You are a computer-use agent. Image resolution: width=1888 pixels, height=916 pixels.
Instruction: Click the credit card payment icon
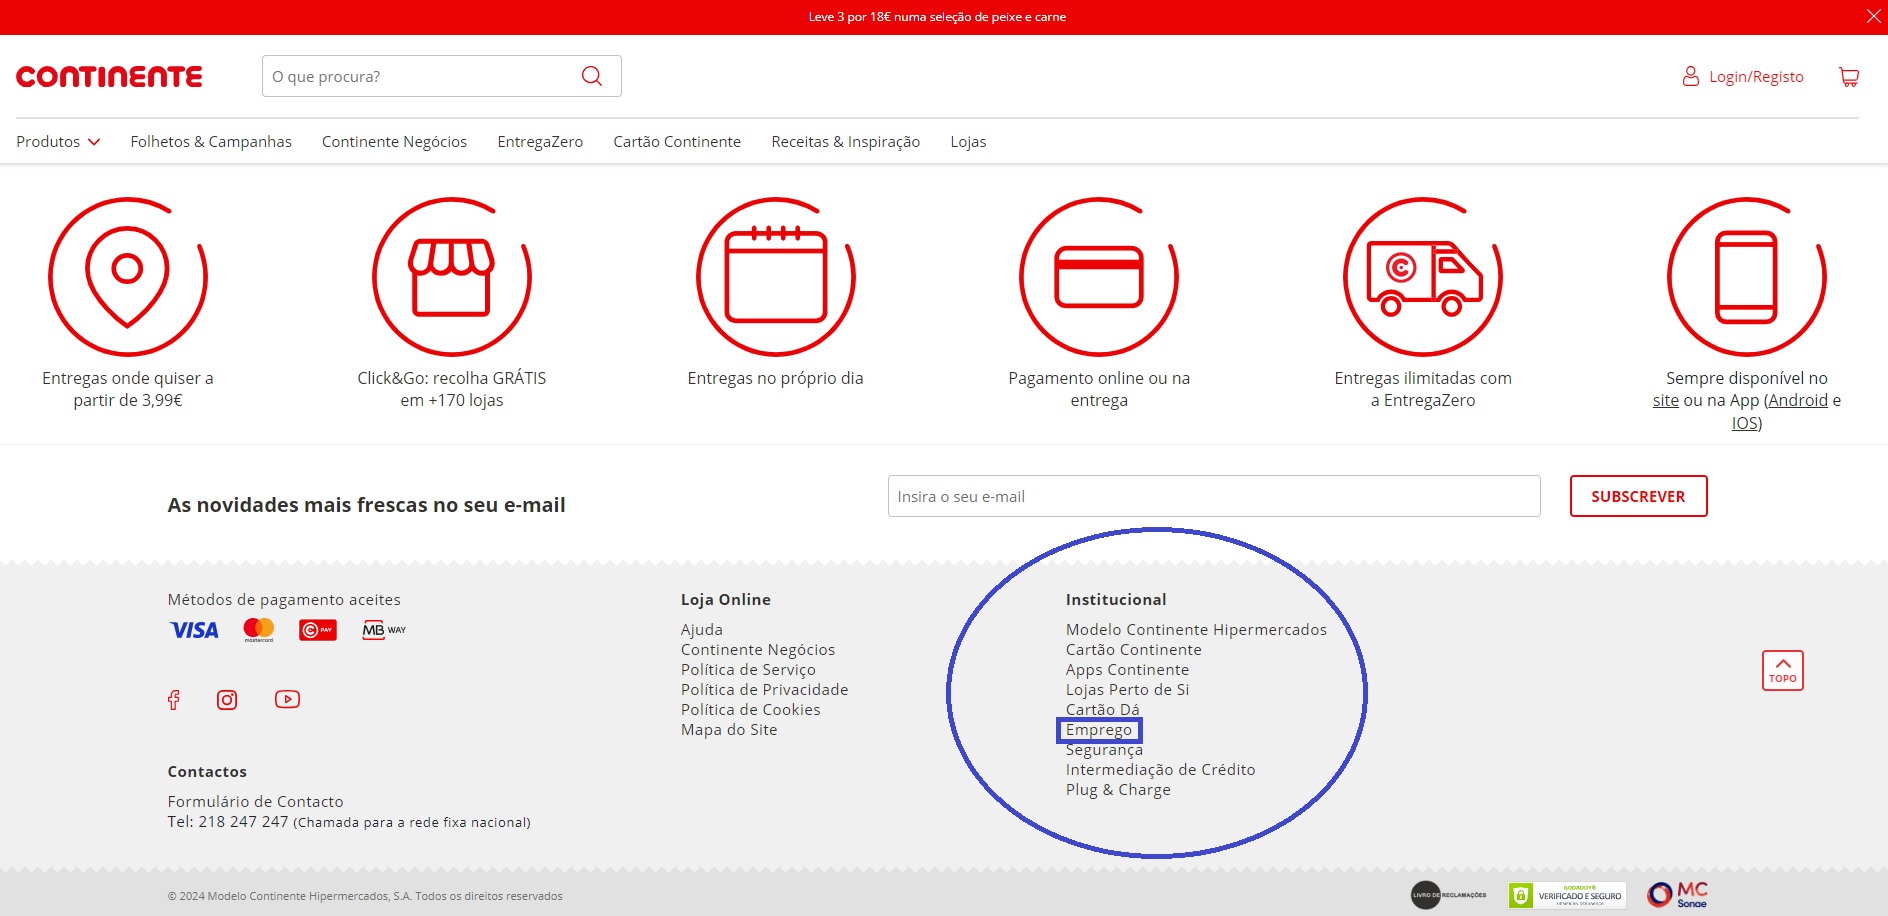(x=1099, y=276)
